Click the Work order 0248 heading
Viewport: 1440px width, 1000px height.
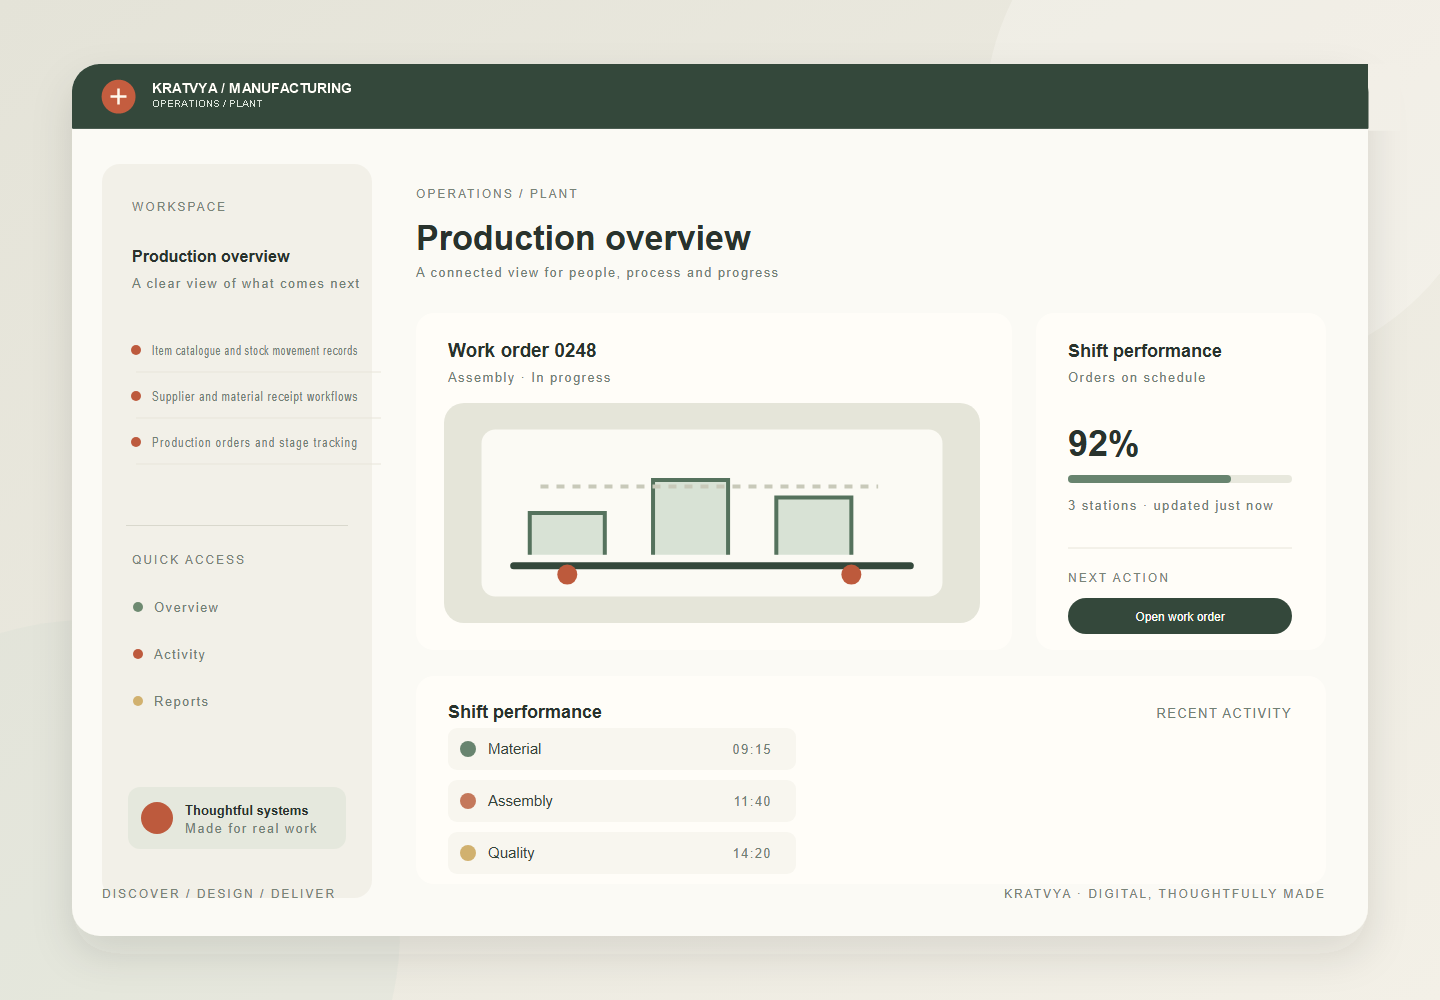click(x=522, y=350)
